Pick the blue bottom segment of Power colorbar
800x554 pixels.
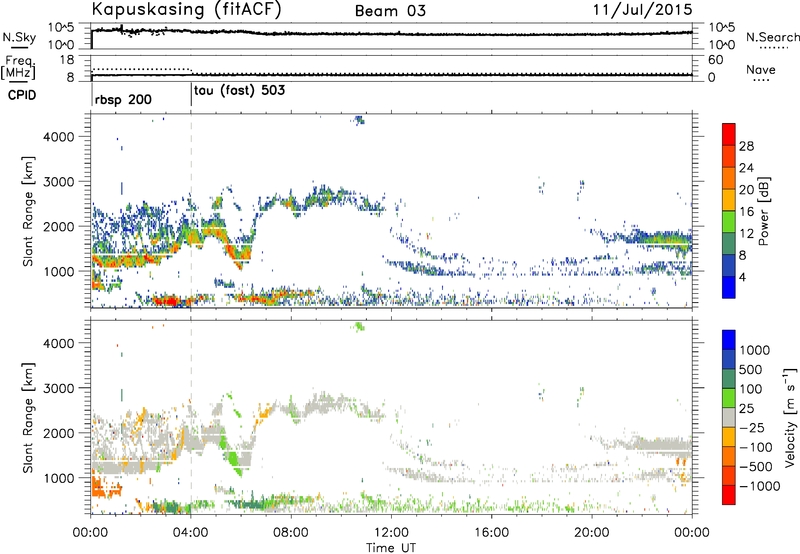[729, 287]
